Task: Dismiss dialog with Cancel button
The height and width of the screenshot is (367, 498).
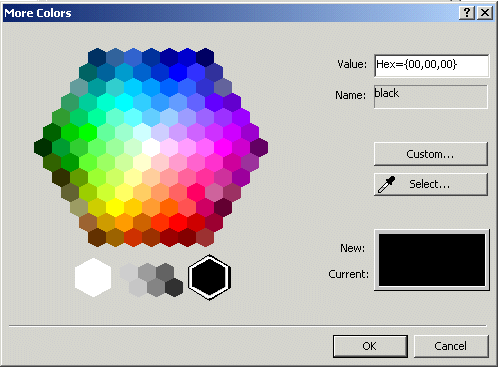Action: (x=451, y=346)
